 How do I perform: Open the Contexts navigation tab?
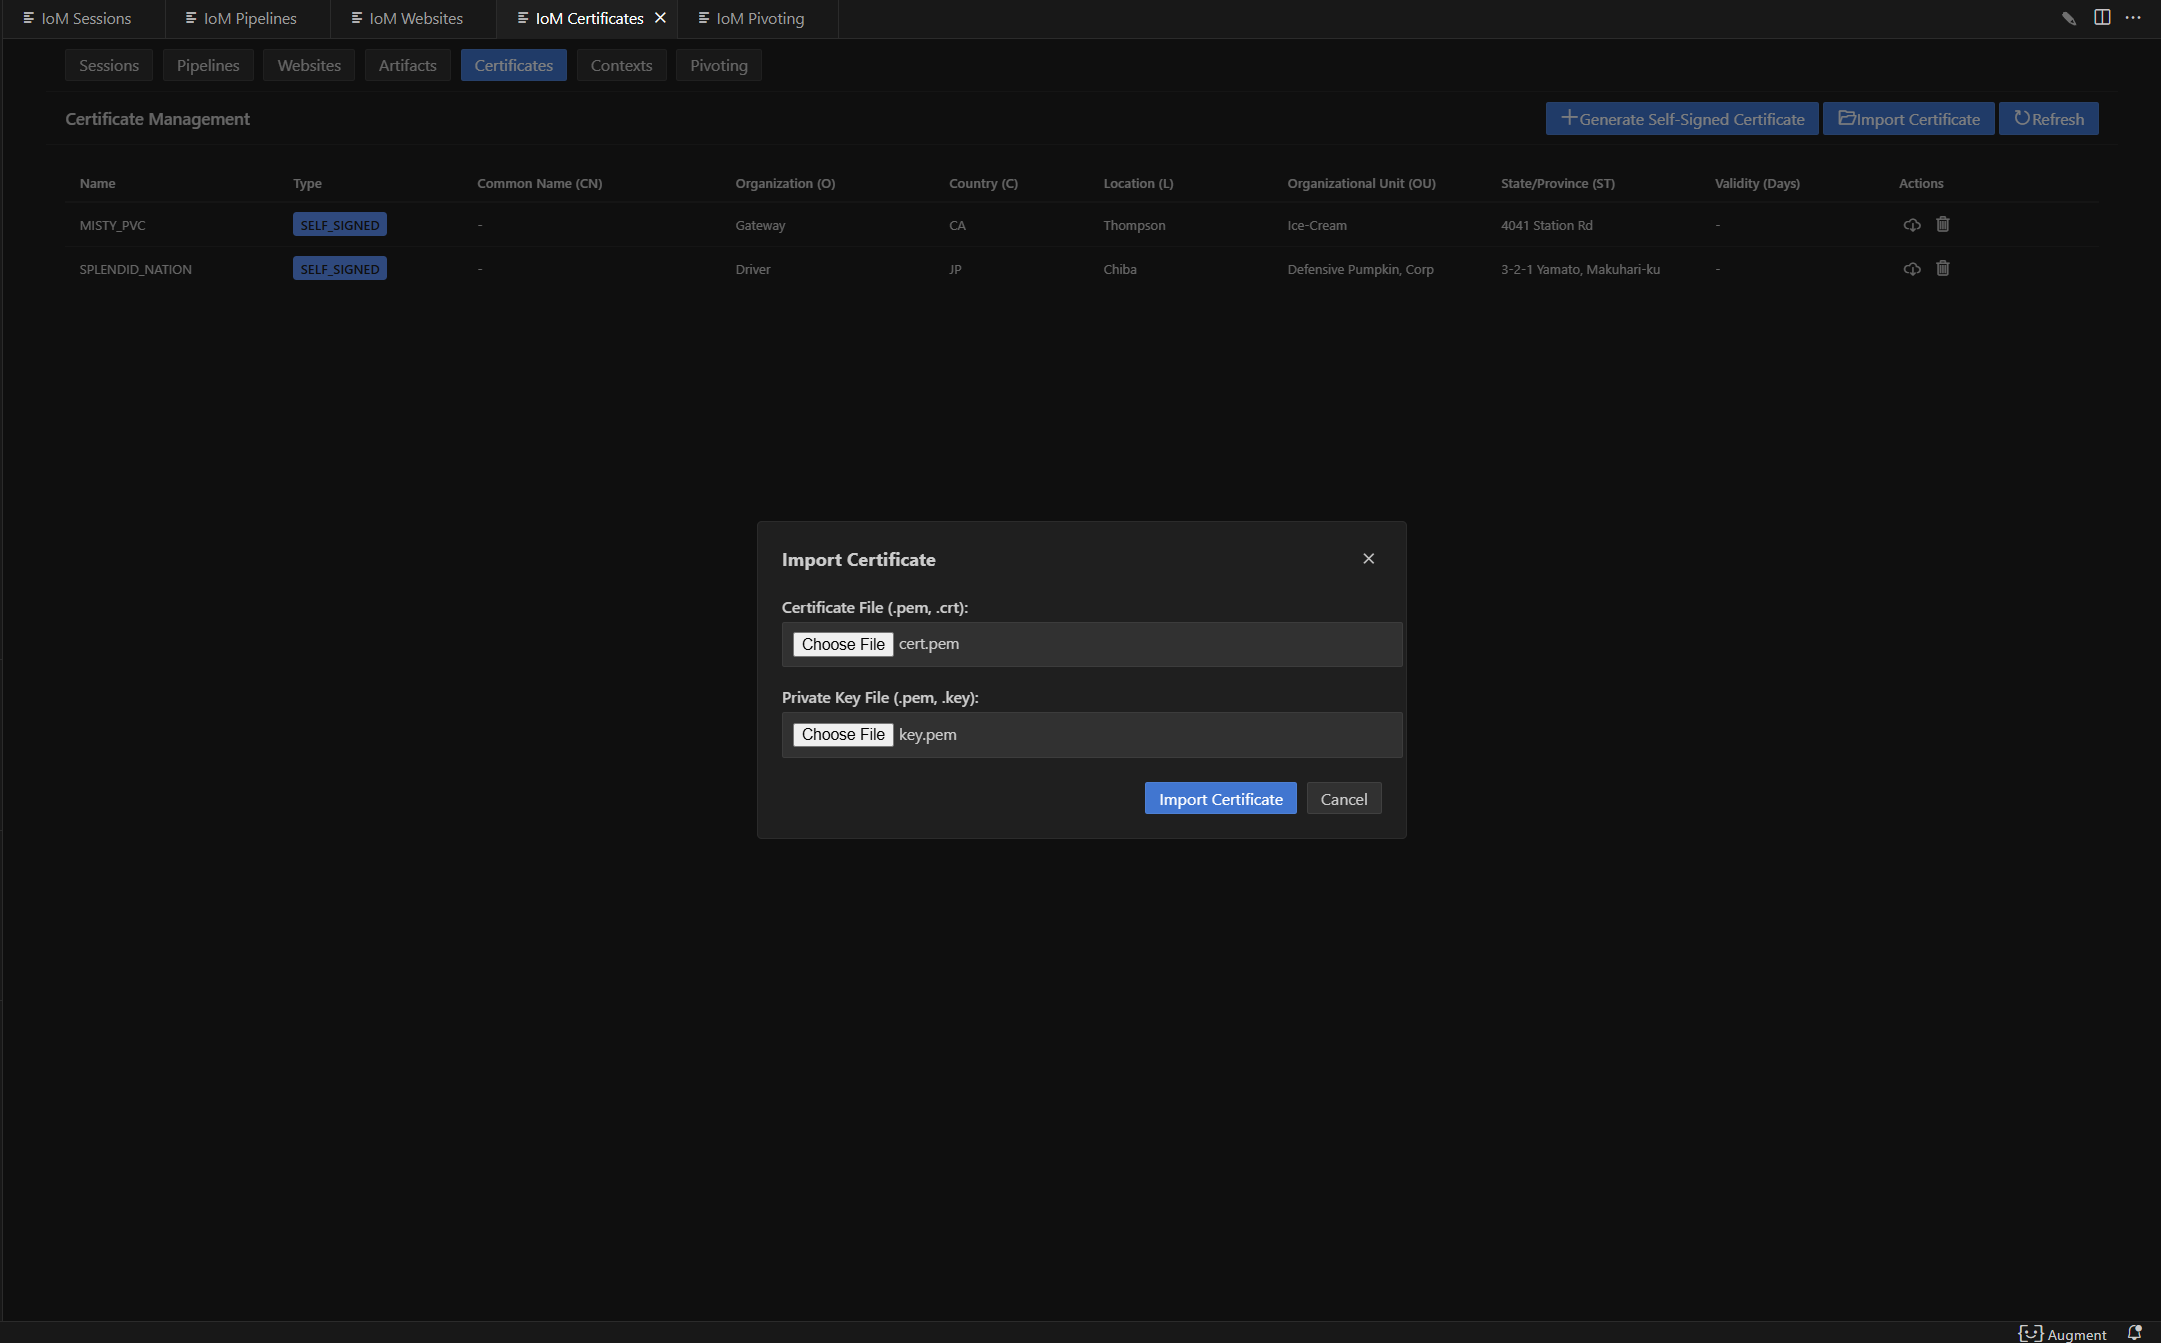621,65
